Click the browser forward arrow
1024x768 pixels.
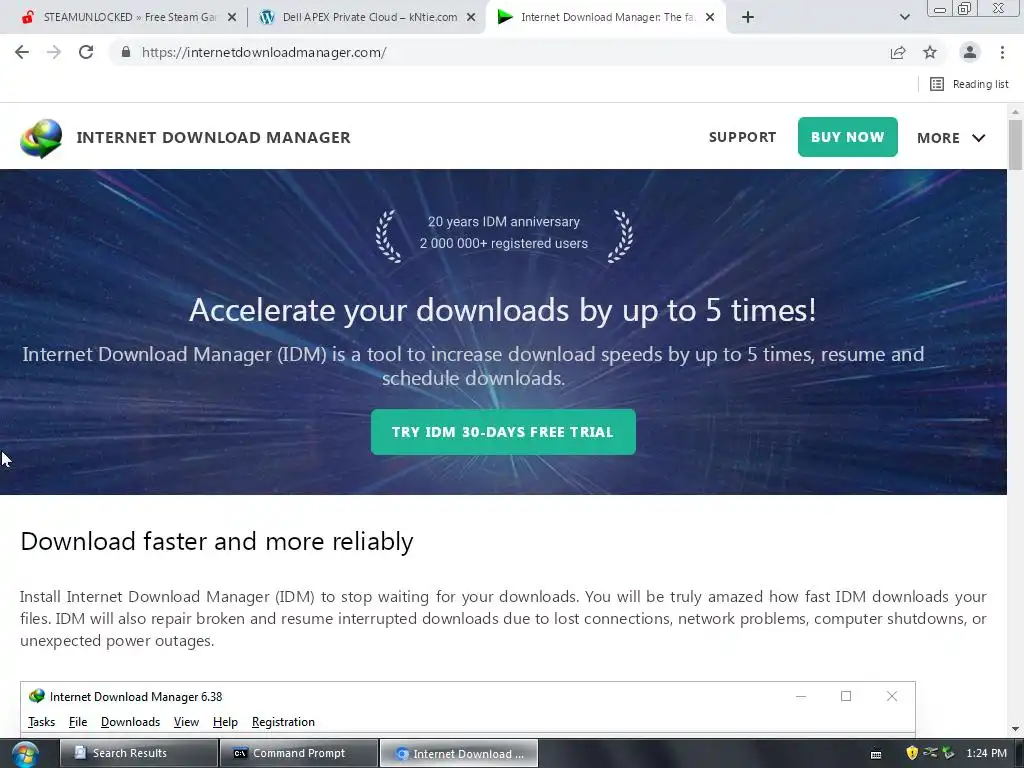(54, 52)
